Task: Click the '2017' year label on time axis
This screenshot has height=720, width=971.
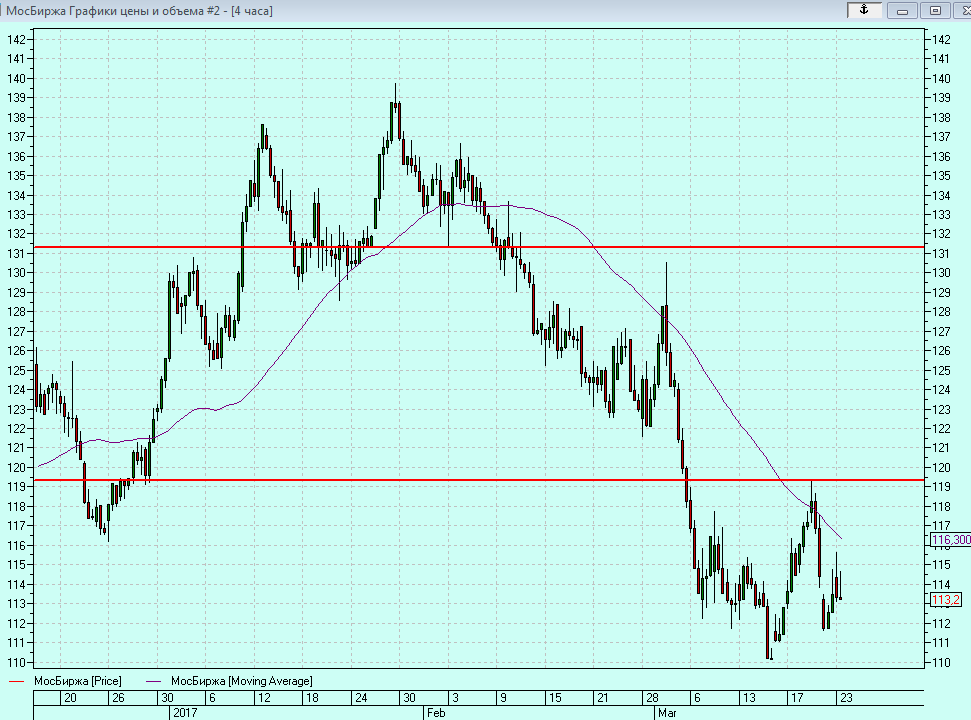Action: click(x=185, y=713)
